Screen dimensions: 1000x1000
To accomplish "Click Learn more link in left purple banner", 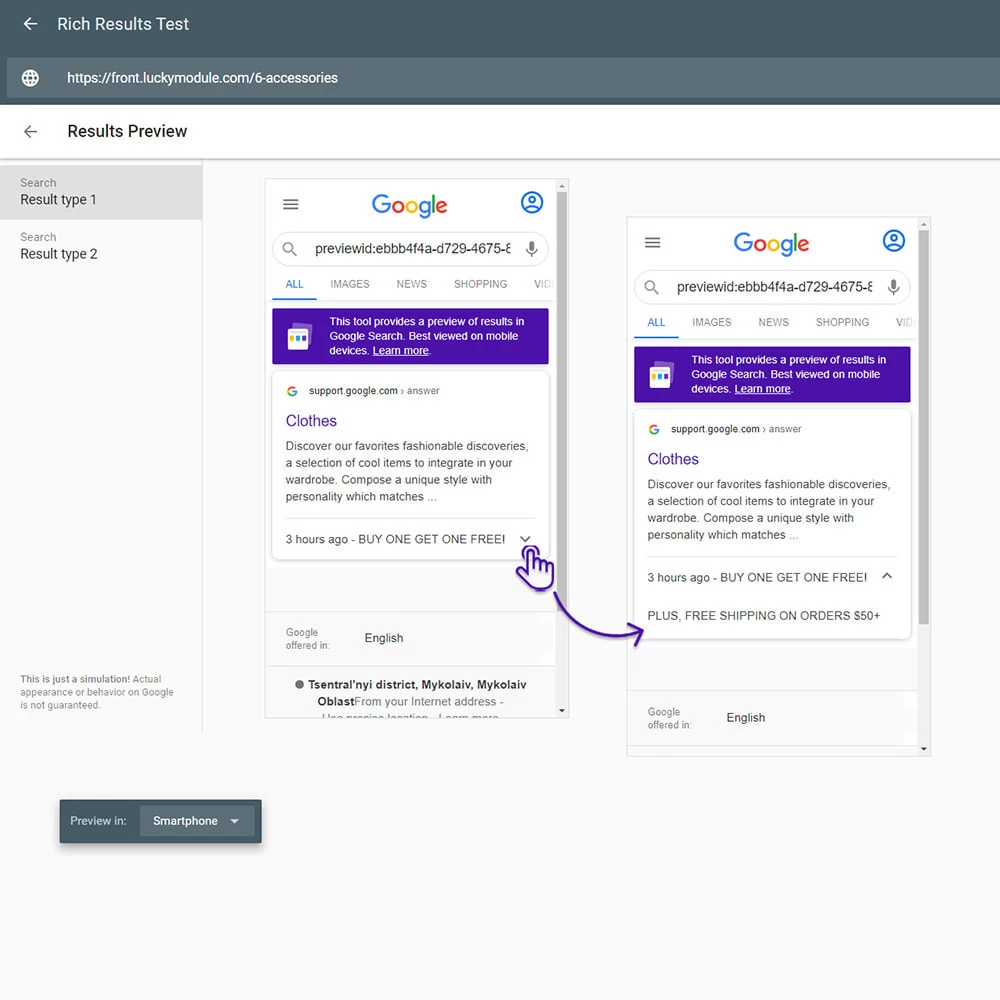I will [401, 351].
